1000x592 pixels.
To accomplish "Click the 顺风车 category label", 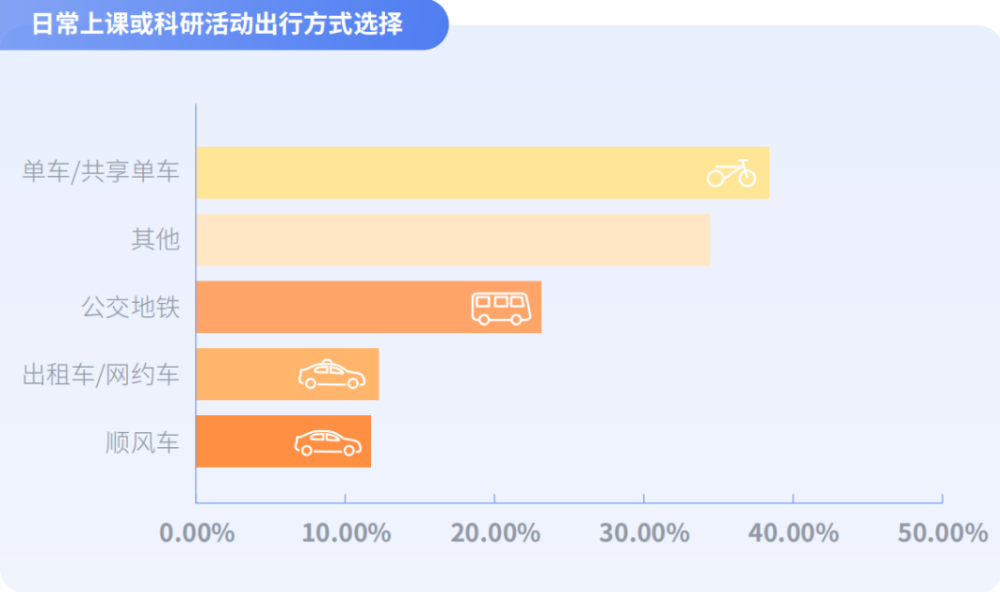I will (143, 442).
